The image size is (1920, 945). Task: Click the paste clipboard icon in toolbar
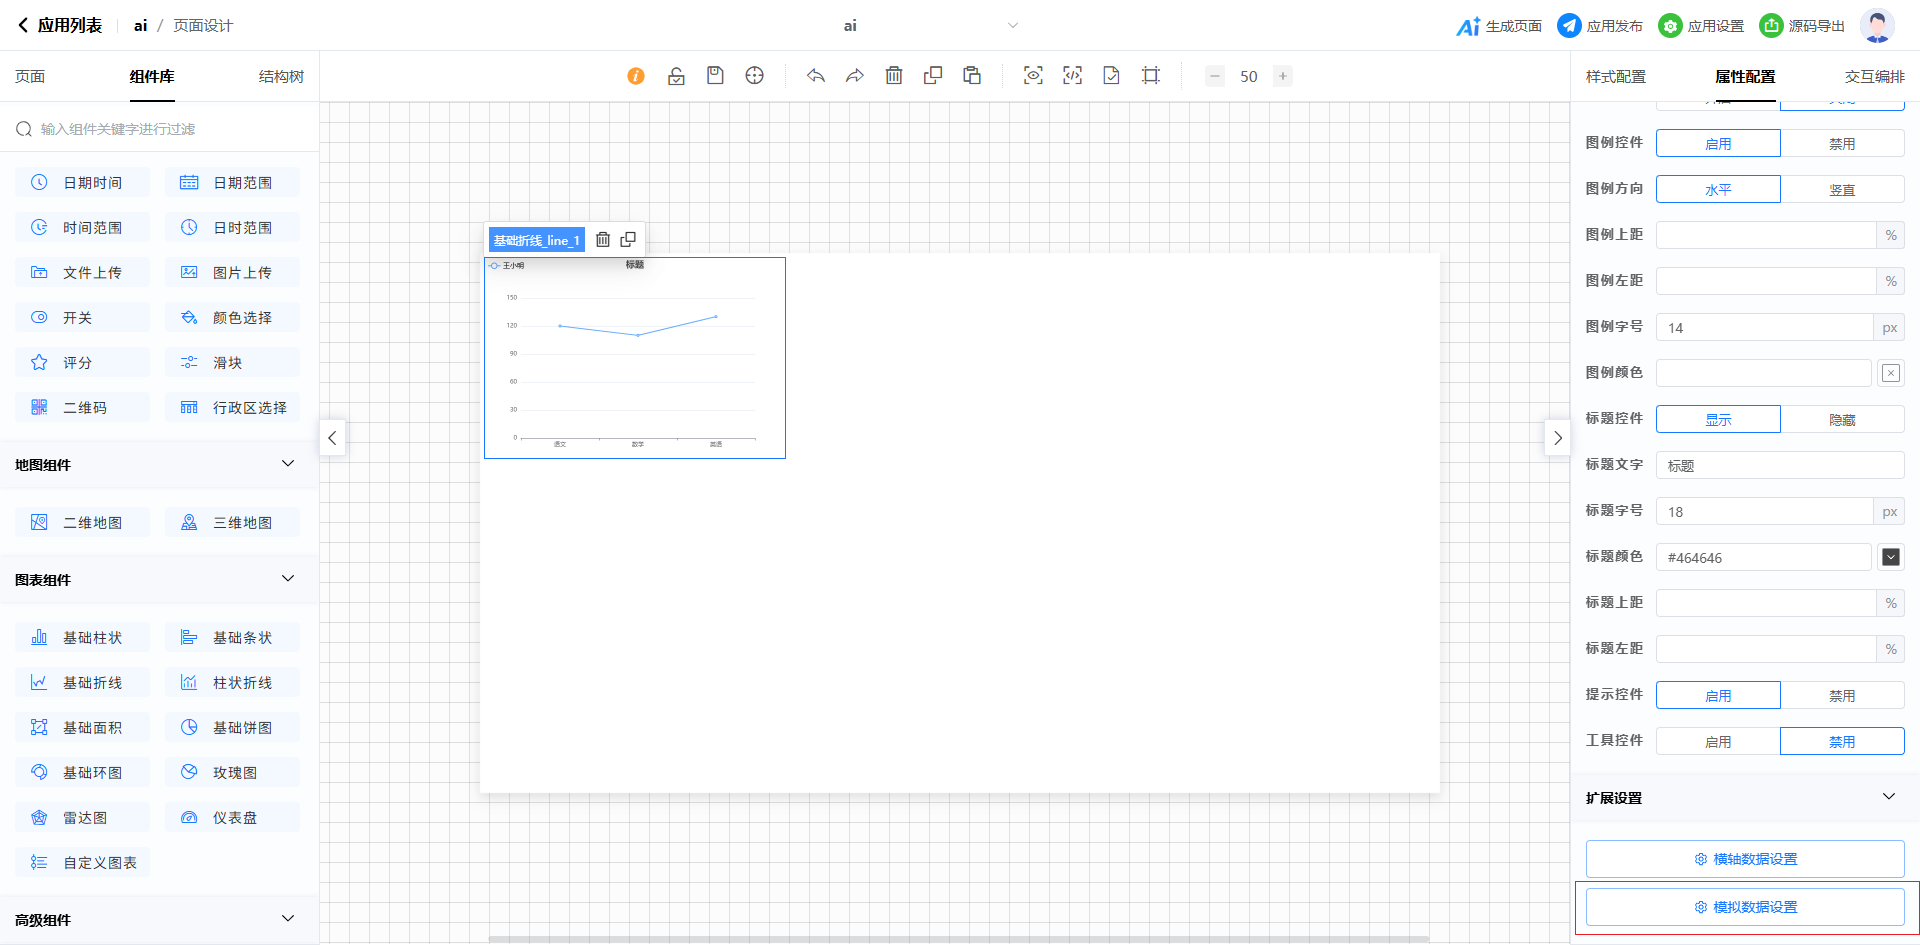point(972,76)
